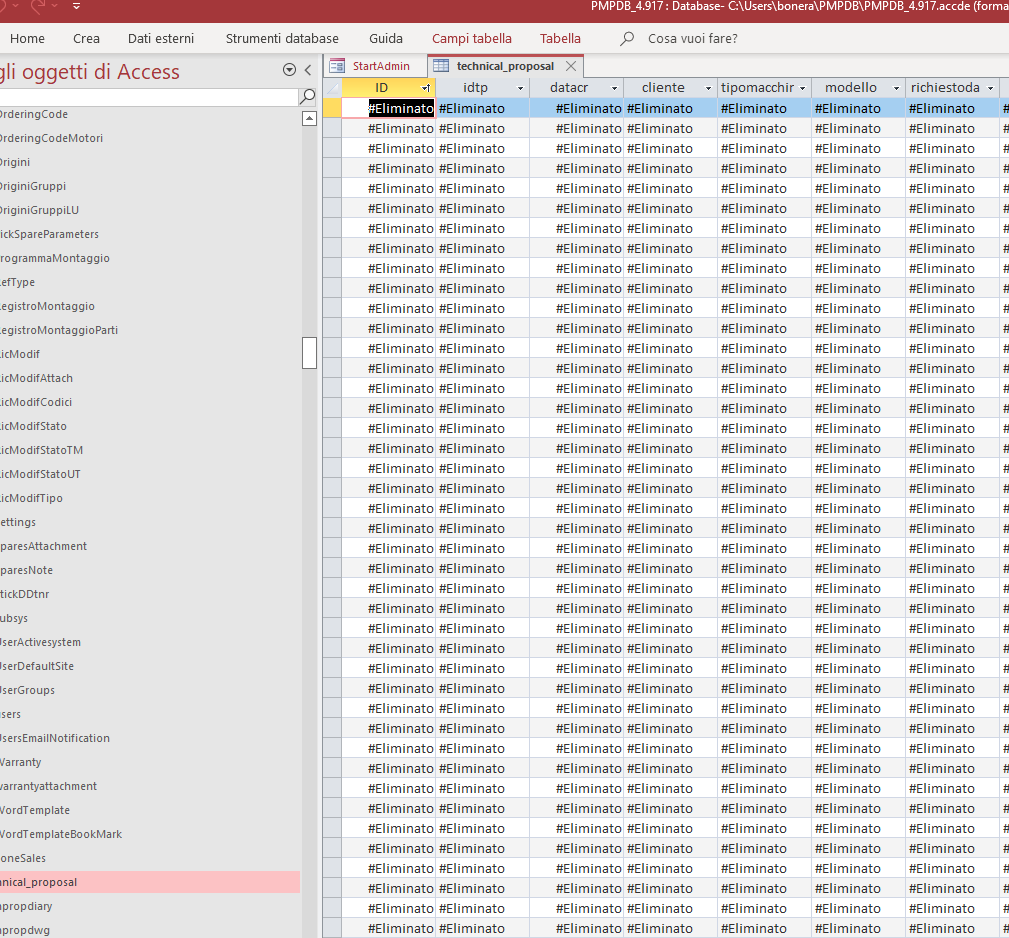Open the Guida ribbon tab
This screenshot has width=1009, height=938.
point(386,39)
